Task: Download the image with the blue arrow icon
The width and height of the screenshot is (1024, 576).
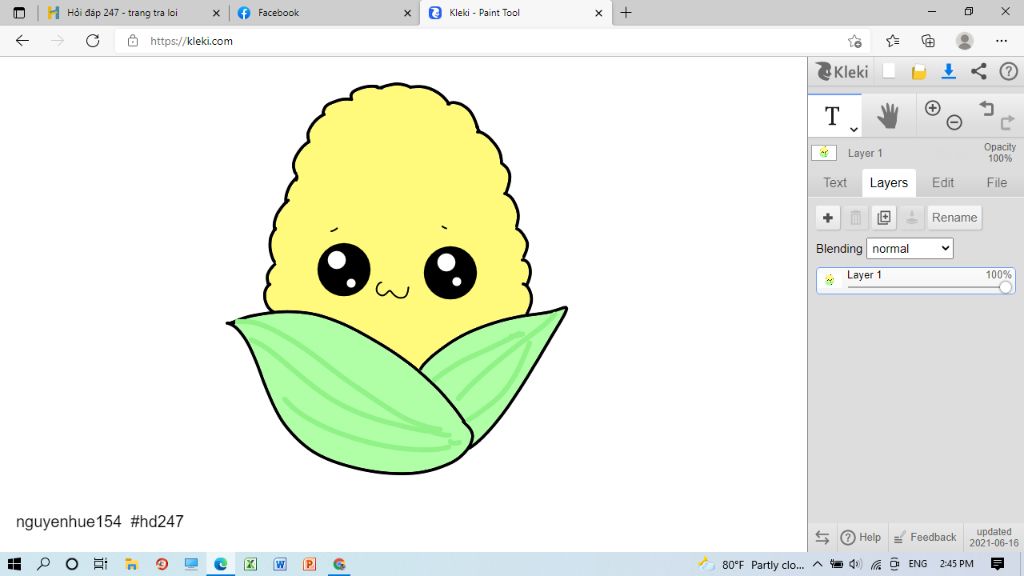Action: coord(949,72)
